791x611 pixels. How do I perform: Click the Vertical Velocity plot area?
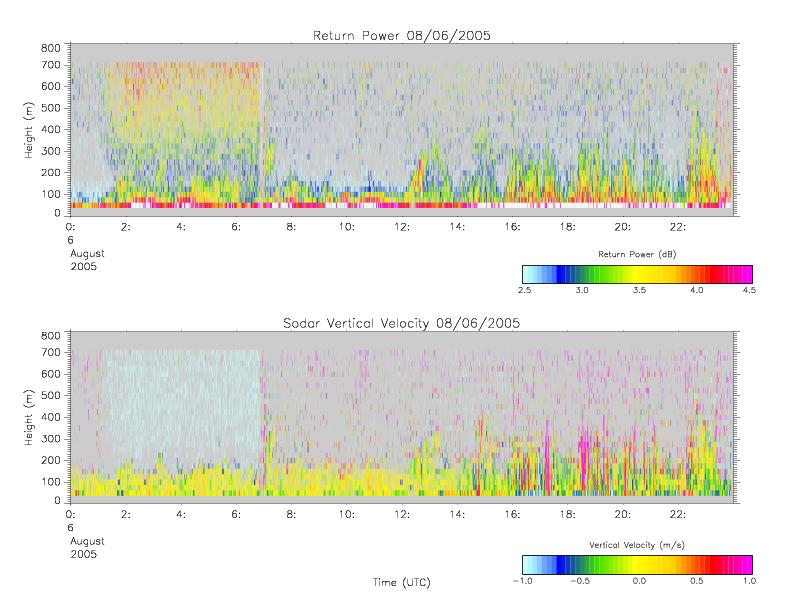(402, 417)
